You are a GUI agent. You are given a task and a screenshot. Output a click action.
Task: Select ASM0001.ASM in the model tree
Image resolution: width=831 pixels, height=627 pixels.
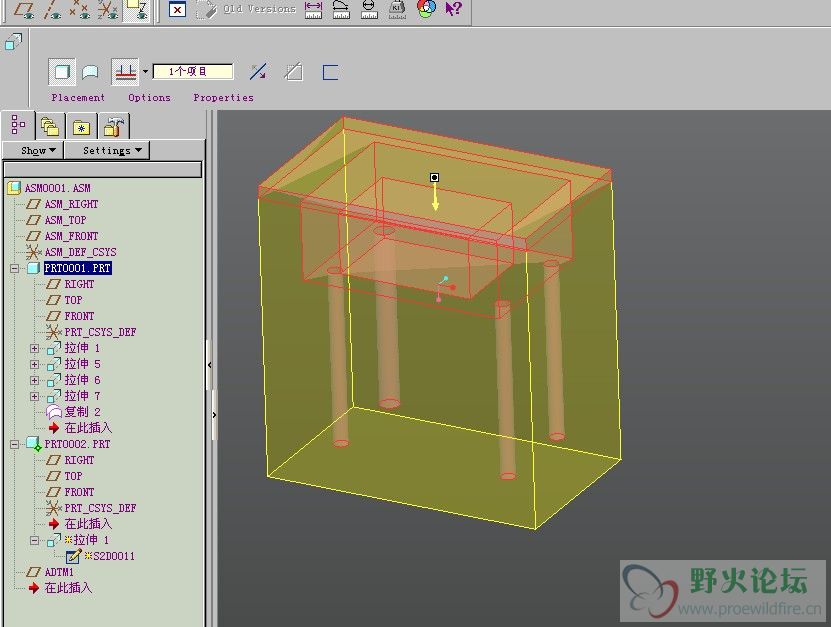(57, 188)
